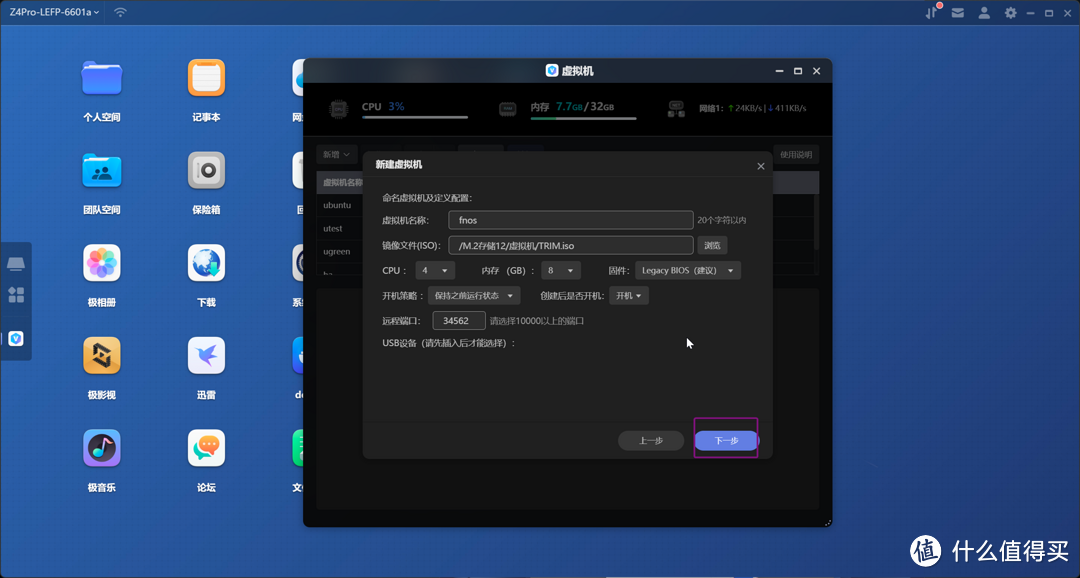This screenshot has height=578, width=1080.
Task: Expand the 固件 Legacy BIOS dropdown
Action: [688, 270]
